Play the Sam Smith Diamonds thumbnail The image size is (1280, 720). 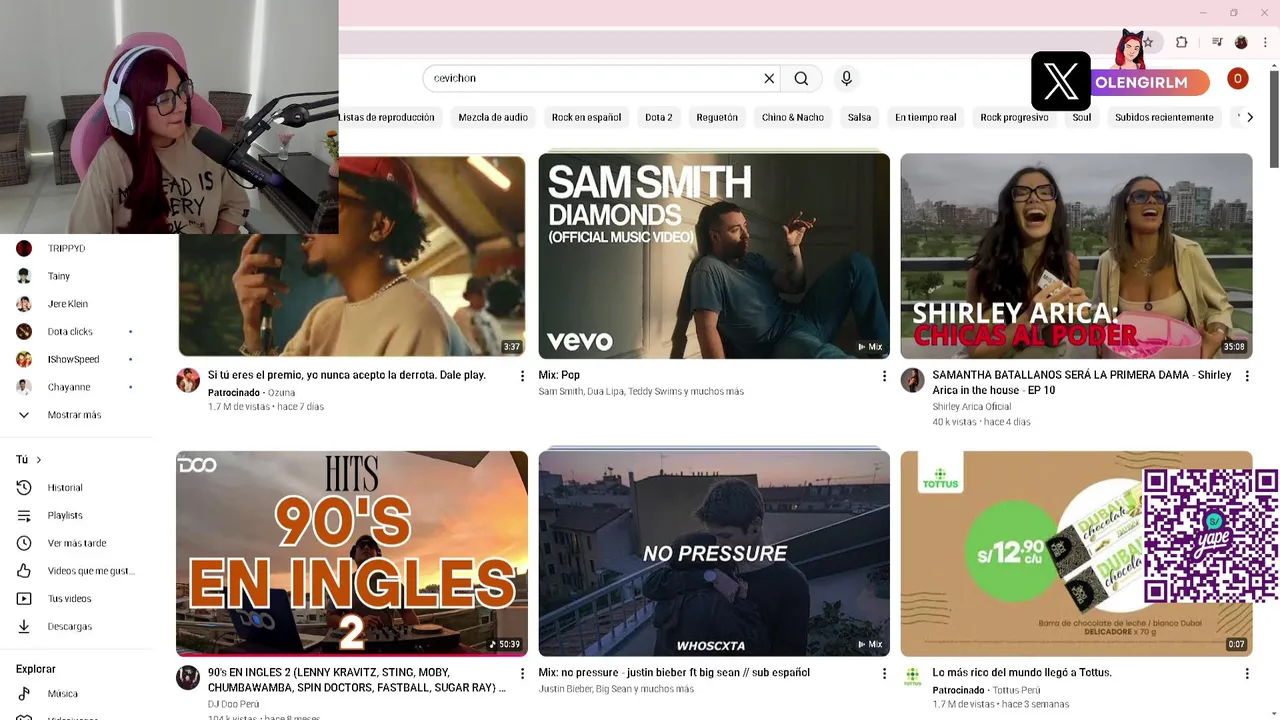tap(714, 256)
